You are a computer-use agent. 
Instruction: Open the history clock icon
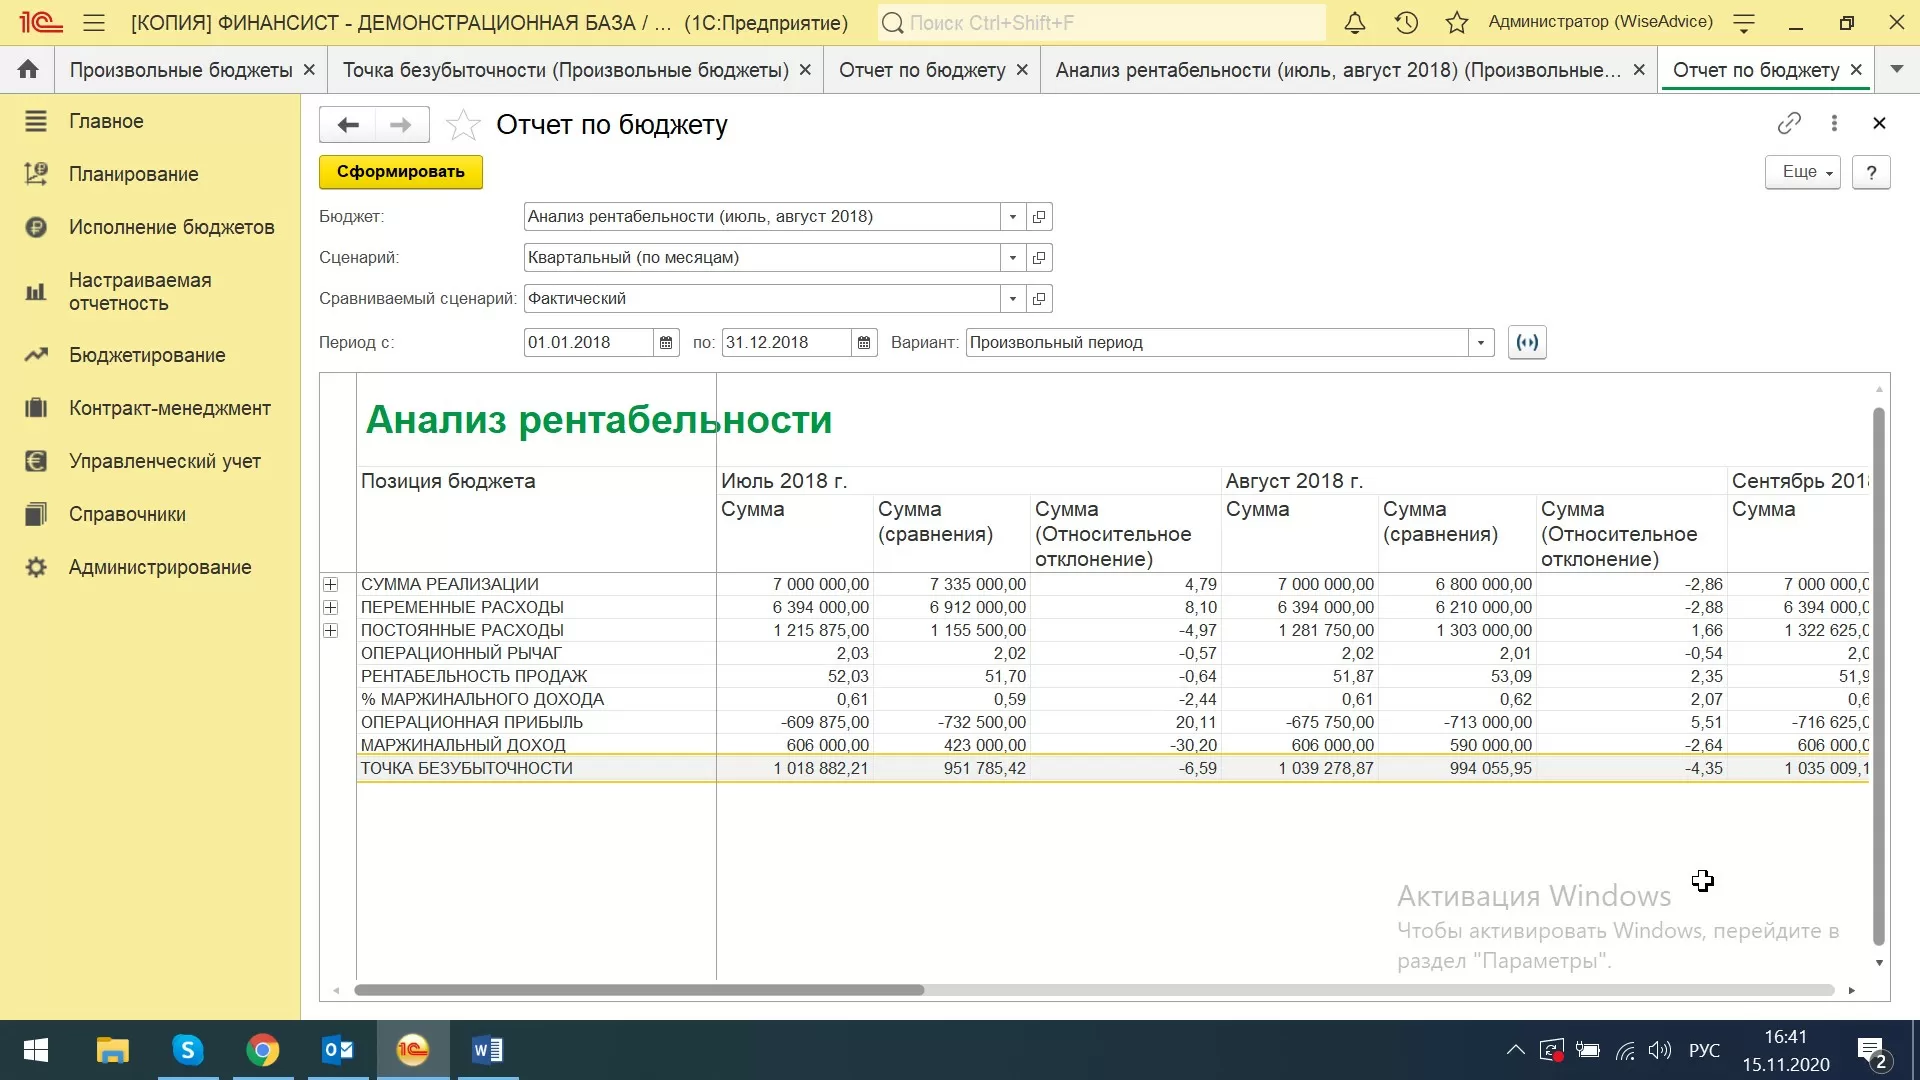1406,22
